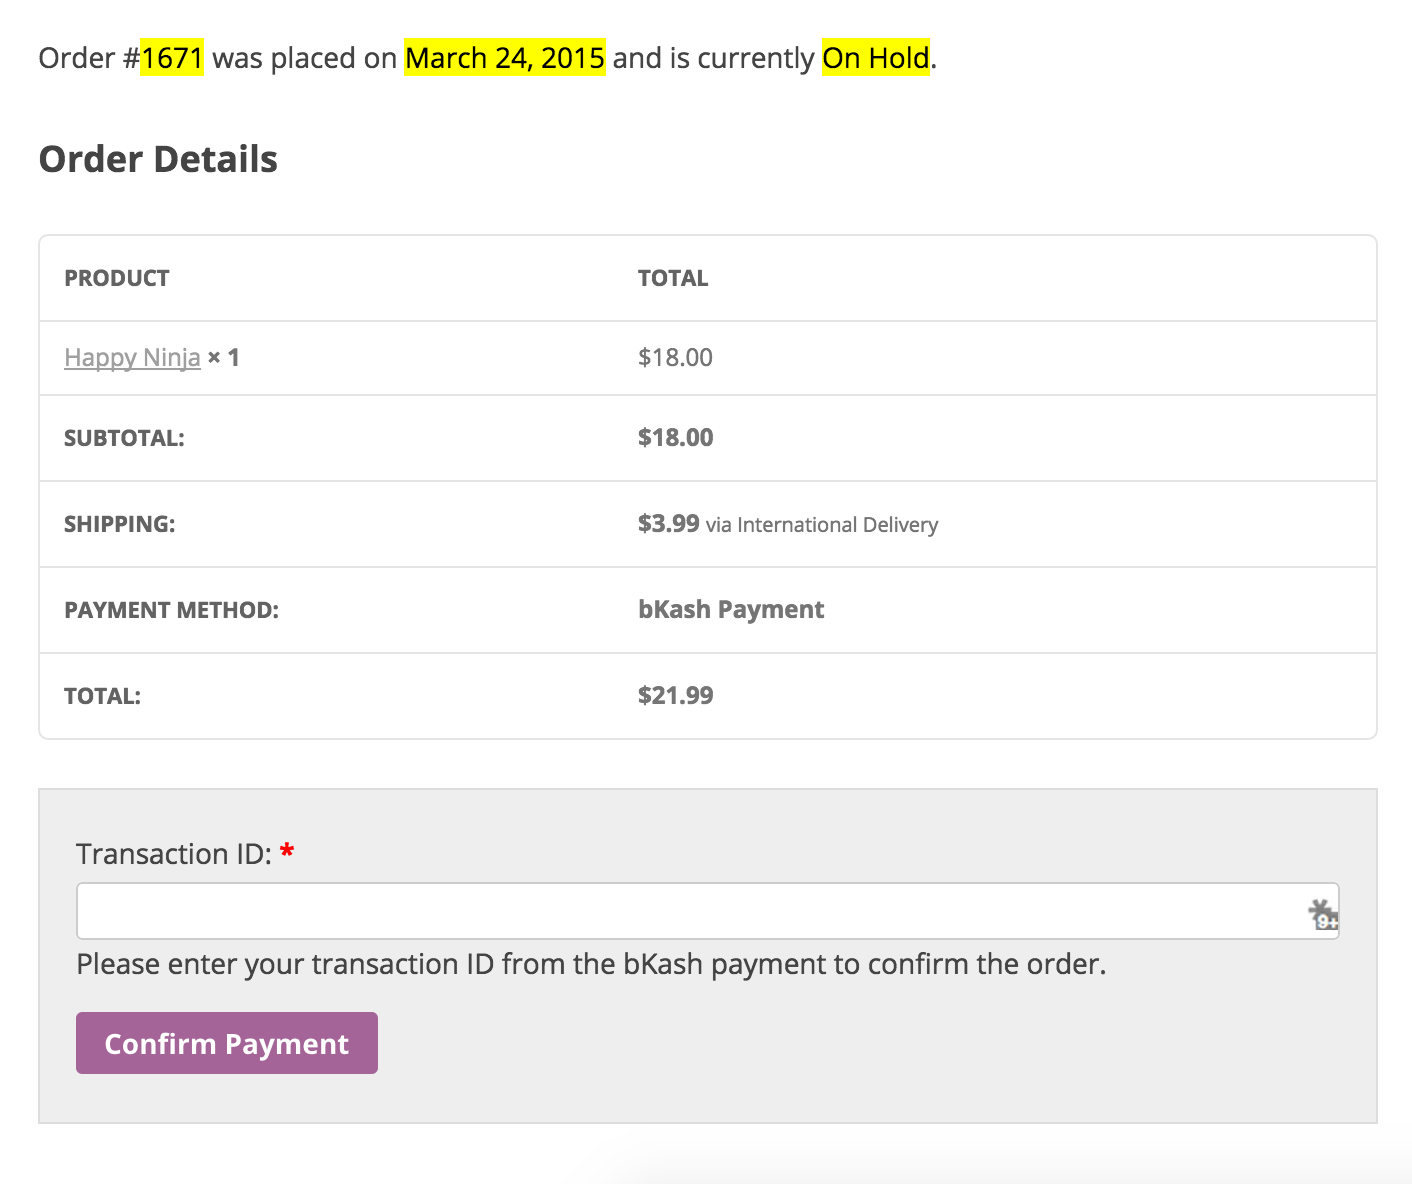The height and width of the screenshot is (1184, 1412).
Task: Click the PRODUCT column header
Action: tap(117, 278)
